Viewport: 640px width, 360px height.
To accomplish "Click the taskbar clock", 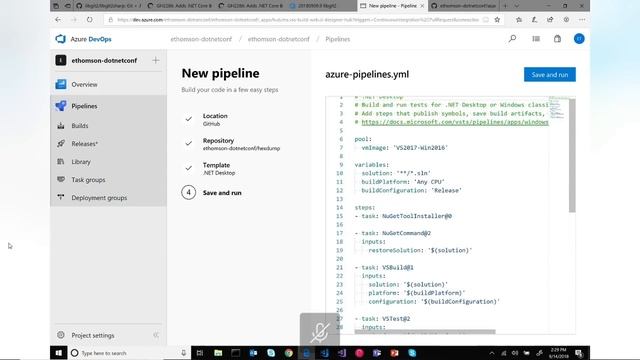I will click(x=558, y=353).
